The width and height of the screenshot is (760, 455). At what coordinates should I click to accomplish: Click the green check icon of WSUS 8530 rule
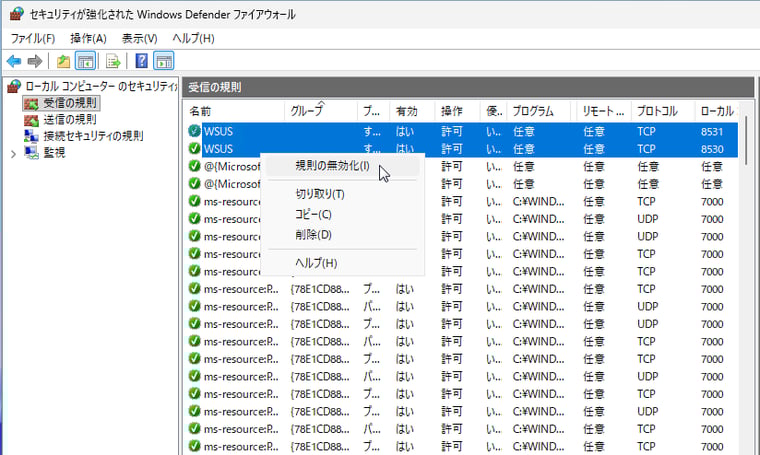pyautogui.click(x=194, y=148)
